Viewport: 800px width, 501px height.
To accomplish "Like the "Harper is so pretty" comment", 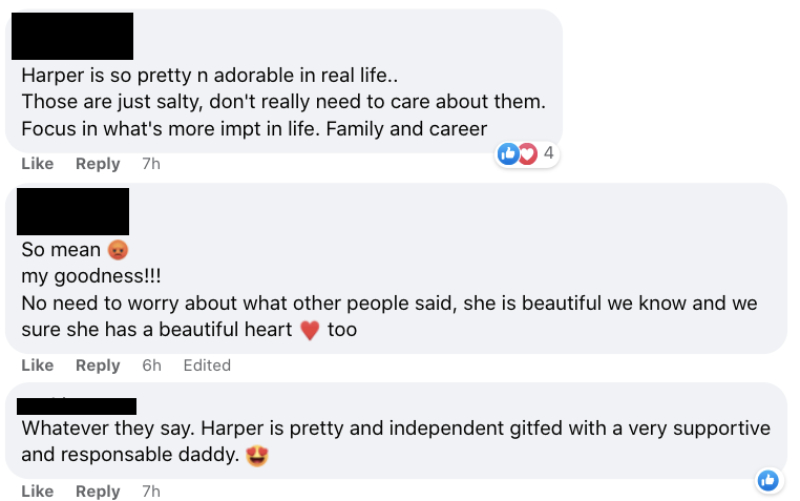I will pos(37,164).
